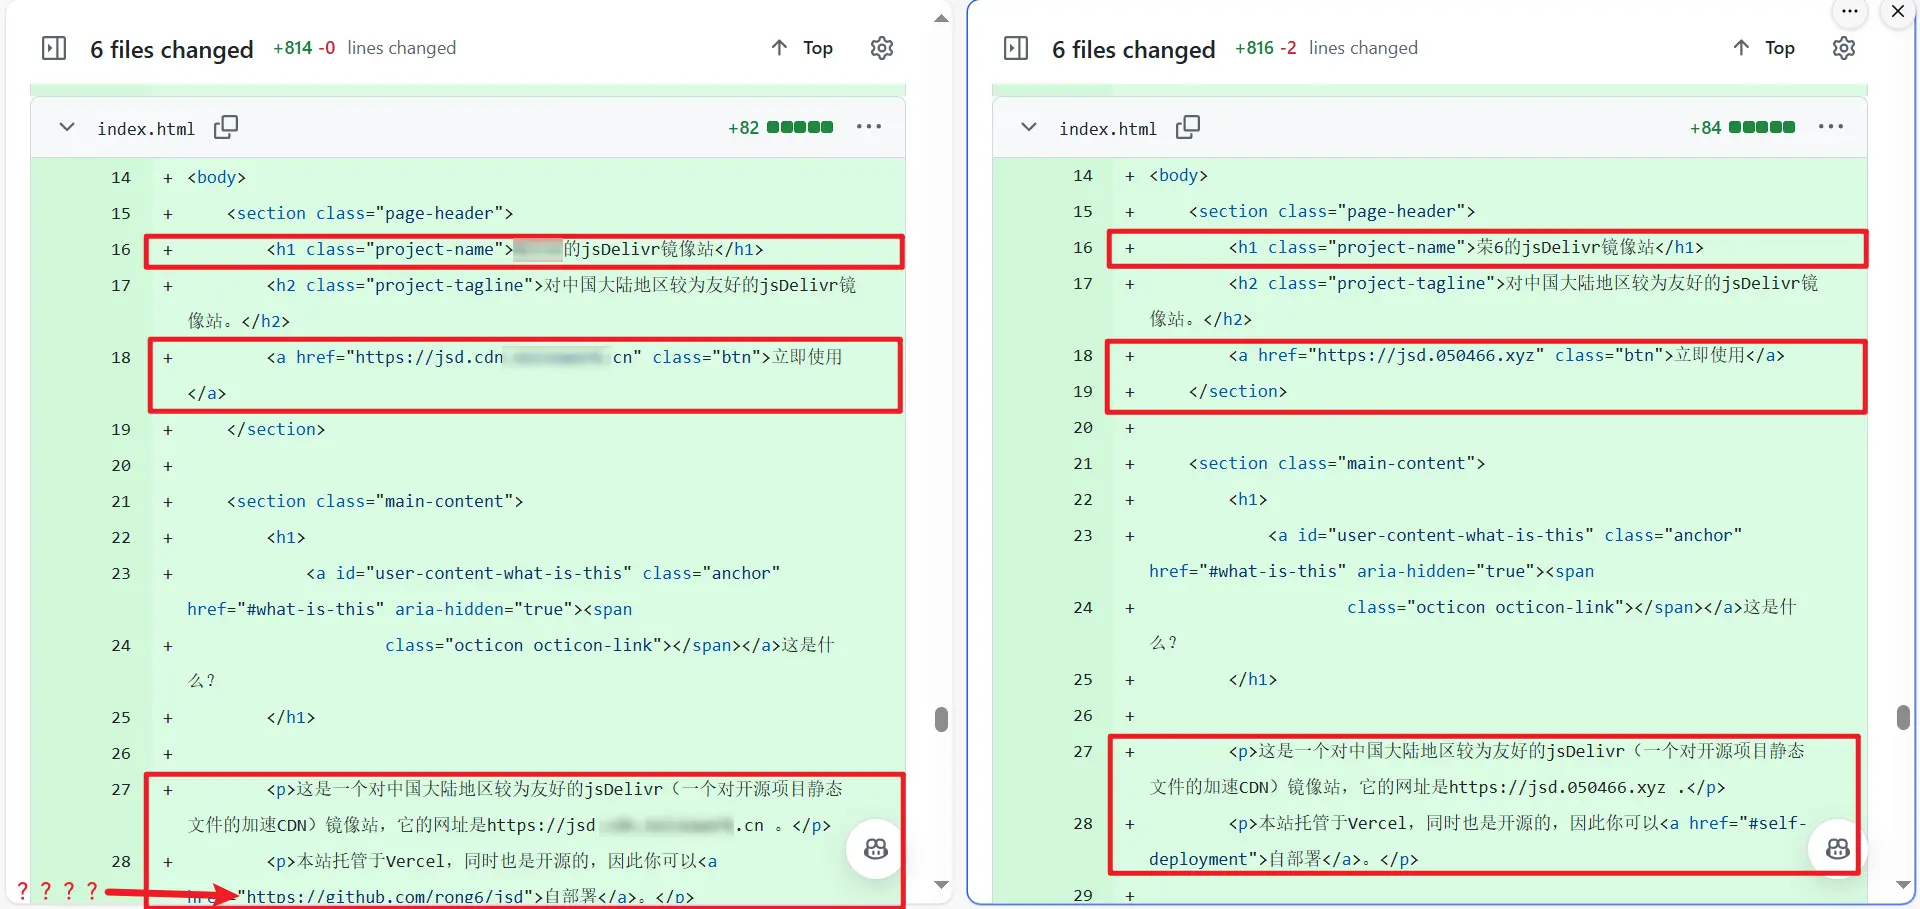1920x909 pixels.
Task: Click '+816' additions count in right pane
Action: [1255, 48]
